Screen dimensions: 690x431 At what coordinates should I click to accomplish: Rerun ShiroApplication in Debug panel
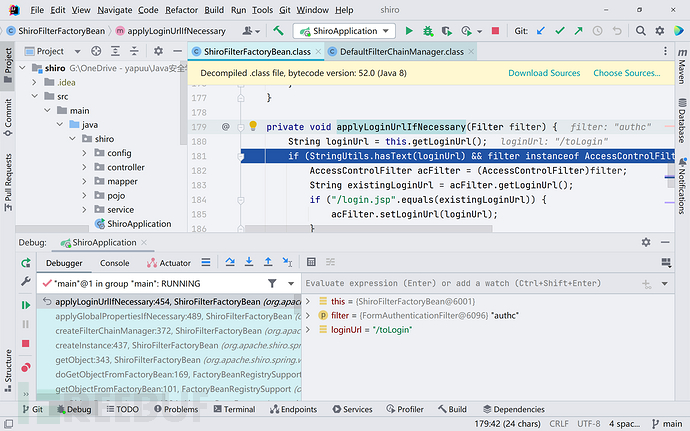point(26,263)
